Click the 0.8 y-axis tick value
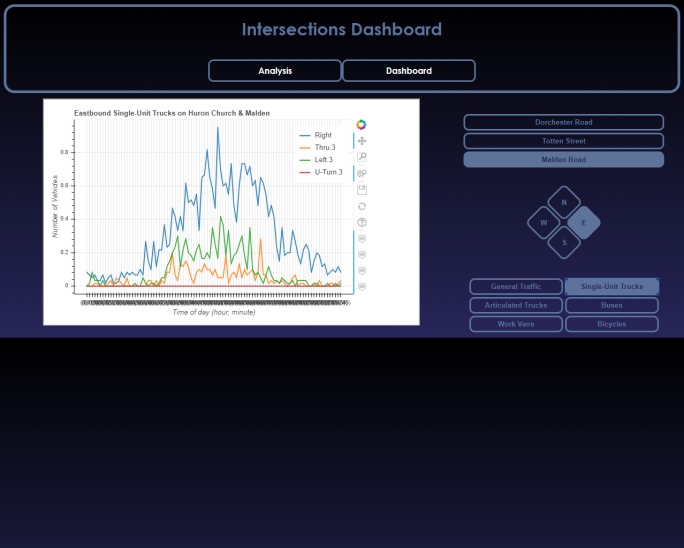This screenshot has width=684, height=548. (x=65, y=152)
